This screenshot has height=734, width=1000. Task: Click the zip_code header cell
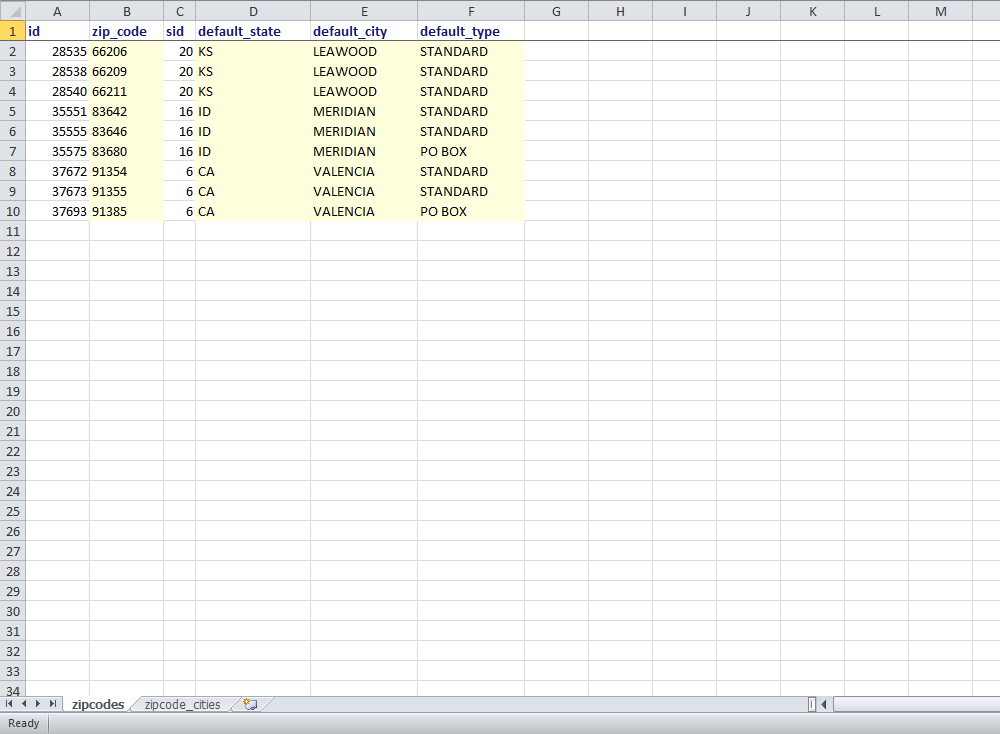pos(126,31)
